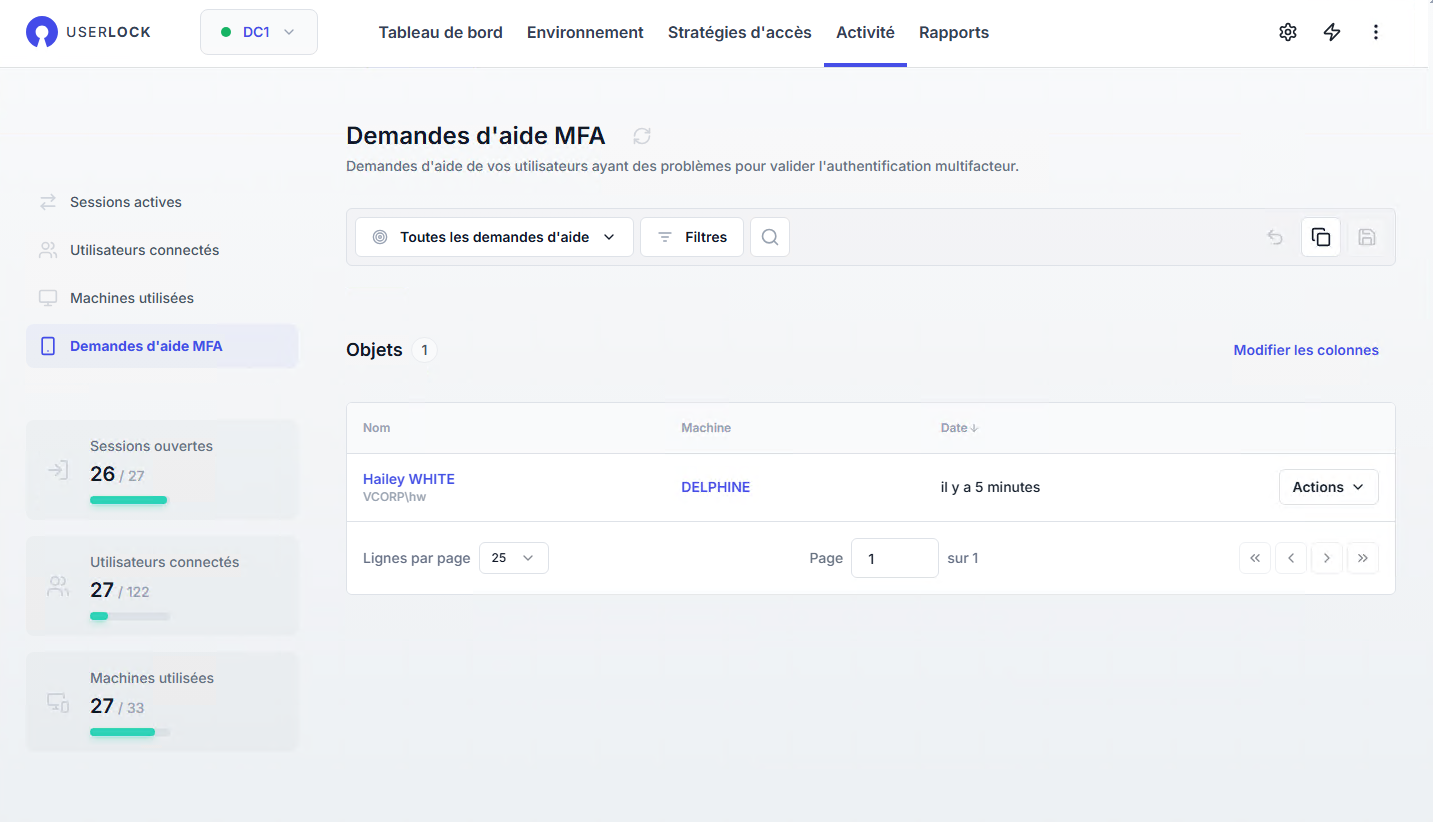Refresh the MFA help requests list

[x=642, y=136]
